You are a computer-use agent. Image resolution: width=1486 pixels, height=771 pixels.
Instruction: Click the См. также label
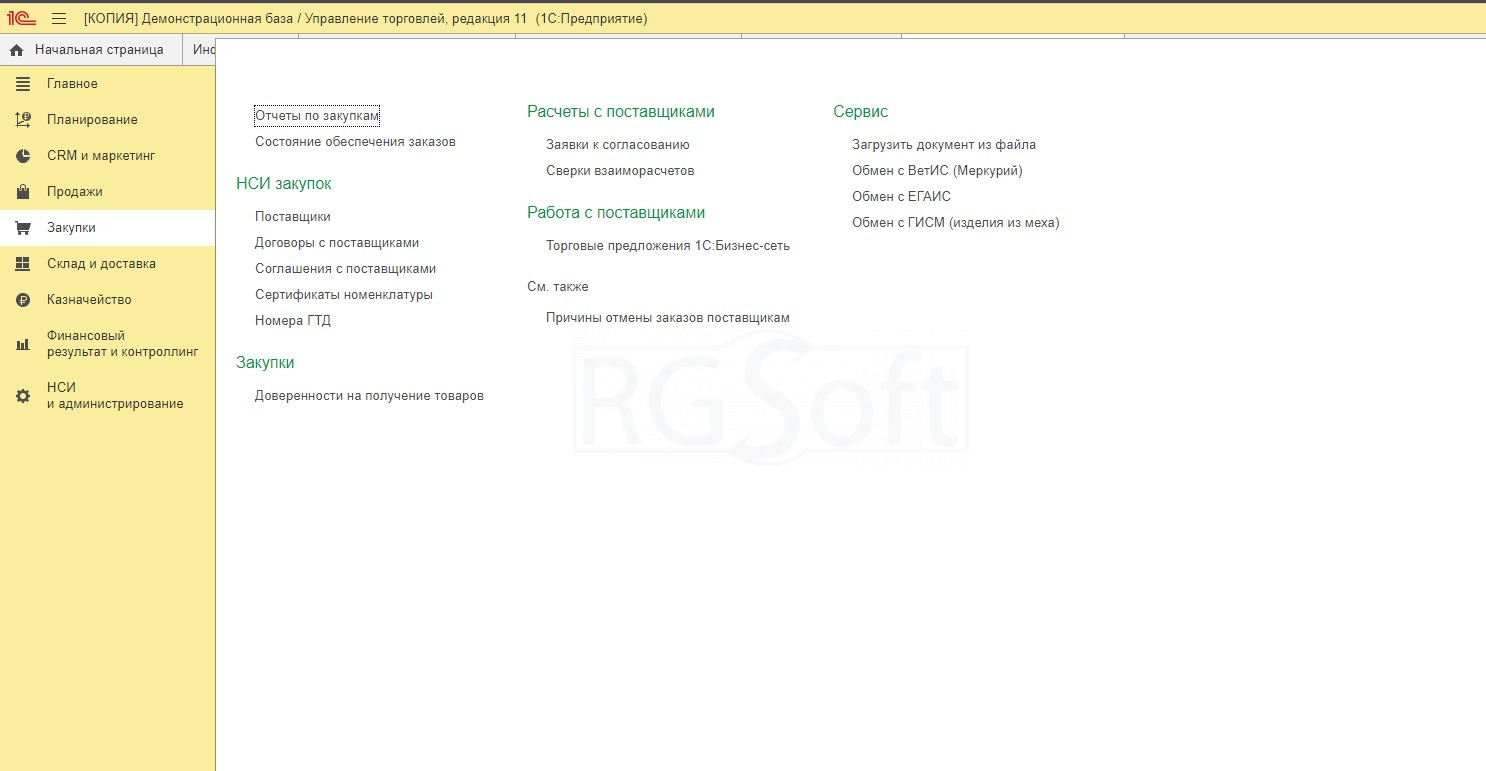558,287
